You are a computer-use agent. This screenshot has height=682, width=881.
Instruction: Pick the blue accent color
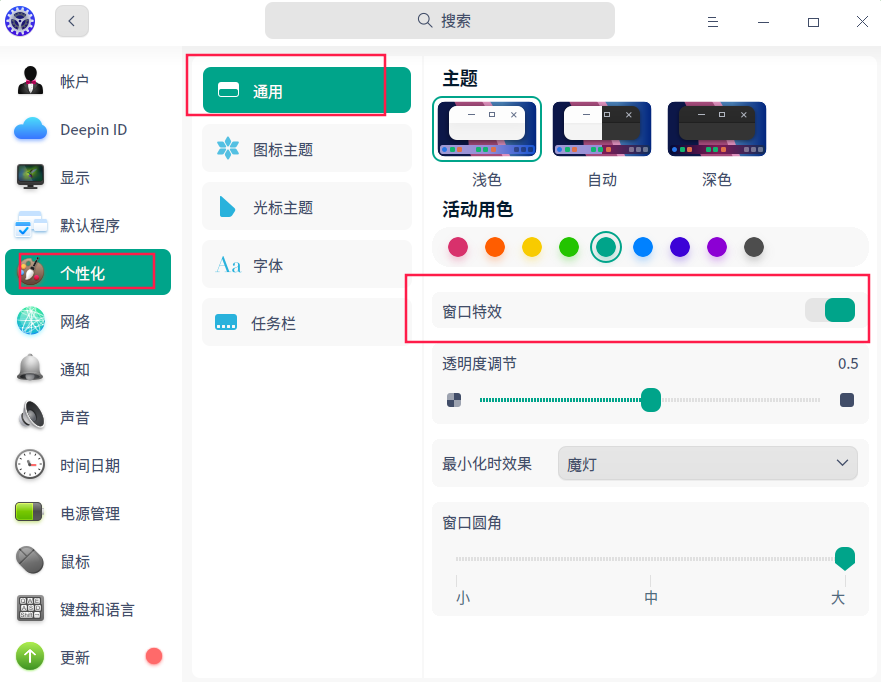(x=643, y=247)
